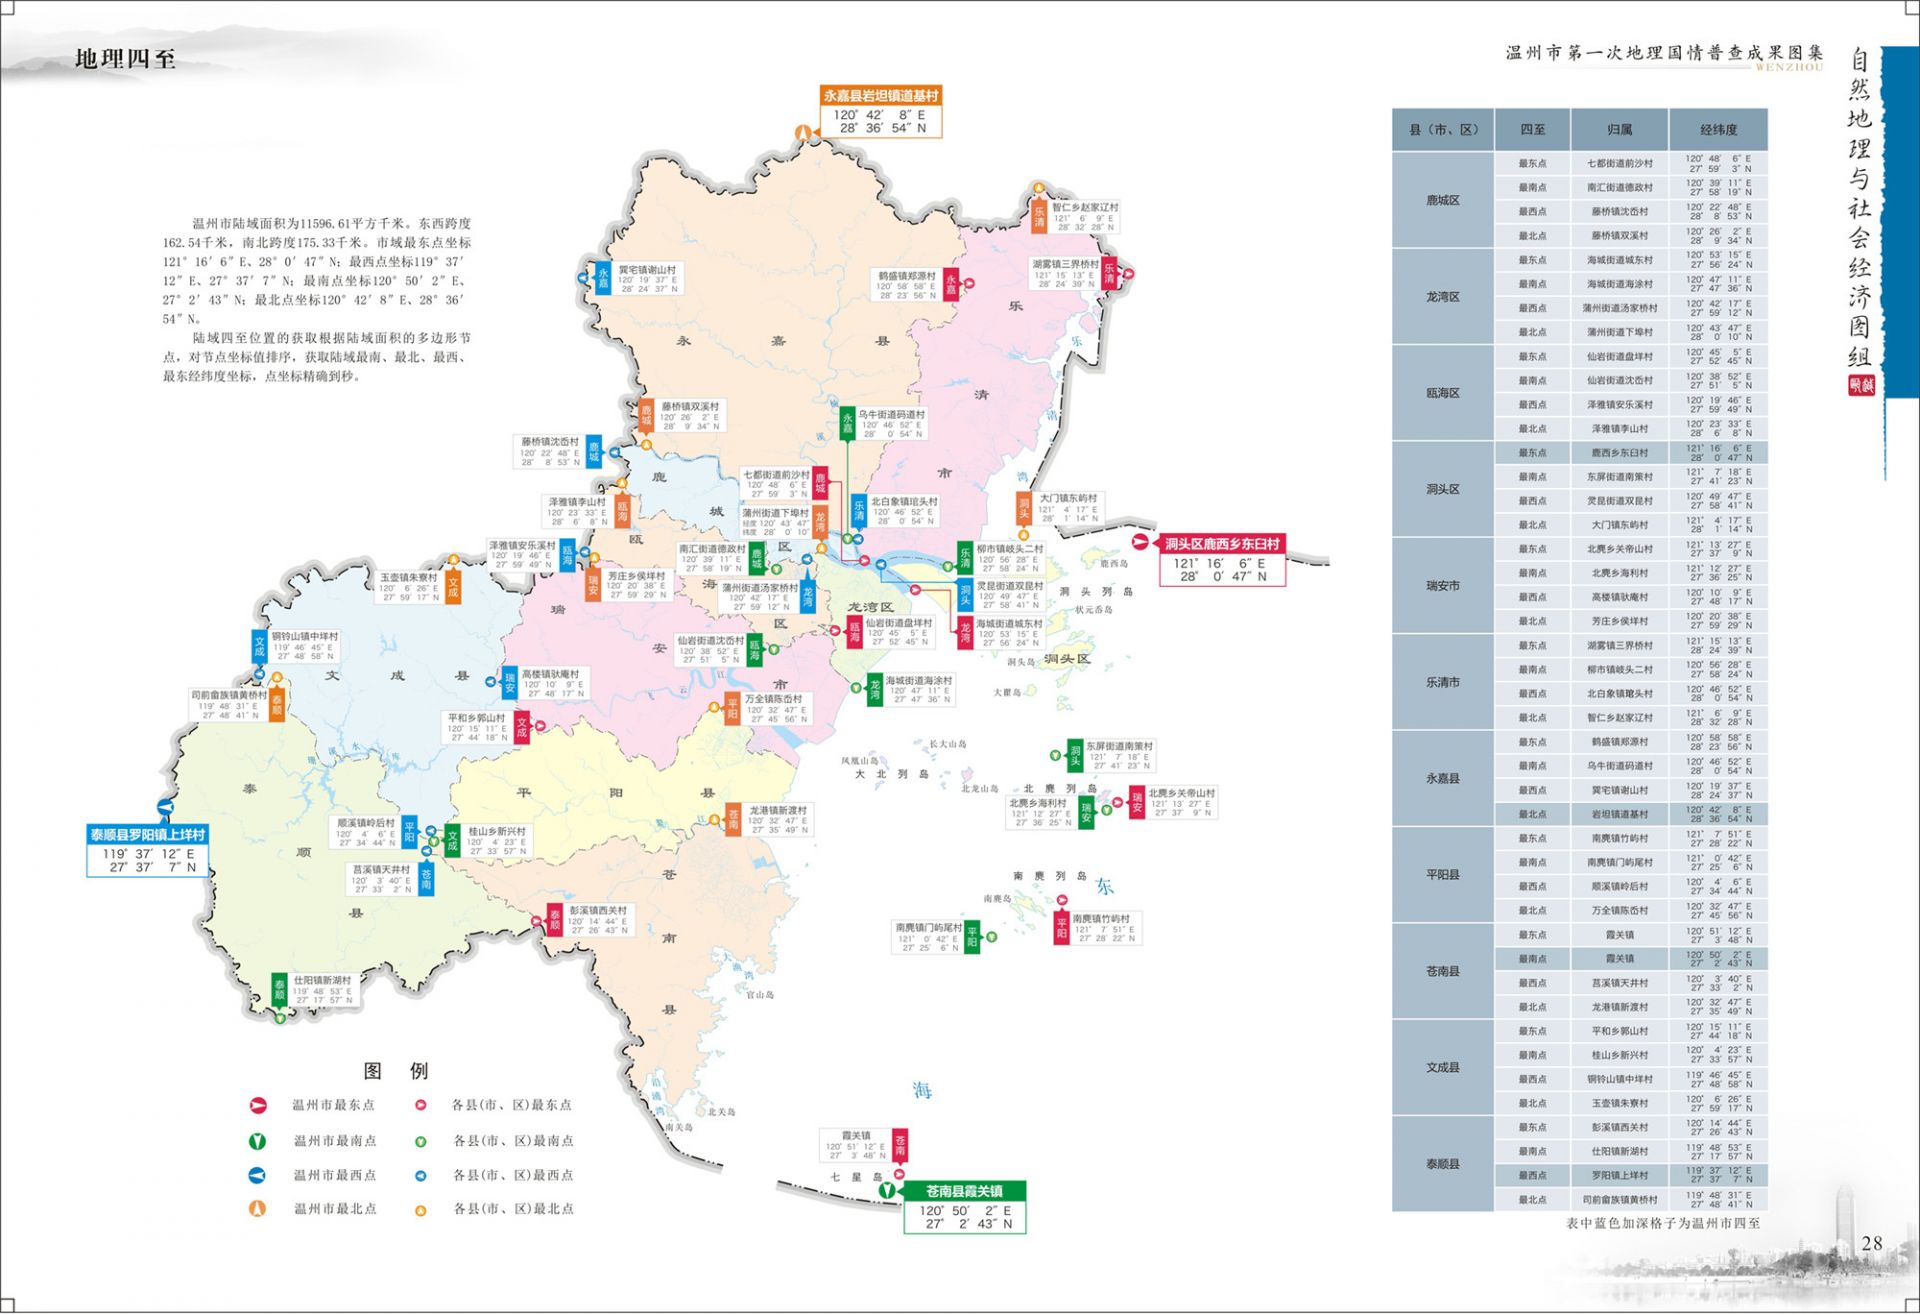Click the red seal stamp under the vertical title
Screen dimensions: 1920x1315
point(1861,384)
